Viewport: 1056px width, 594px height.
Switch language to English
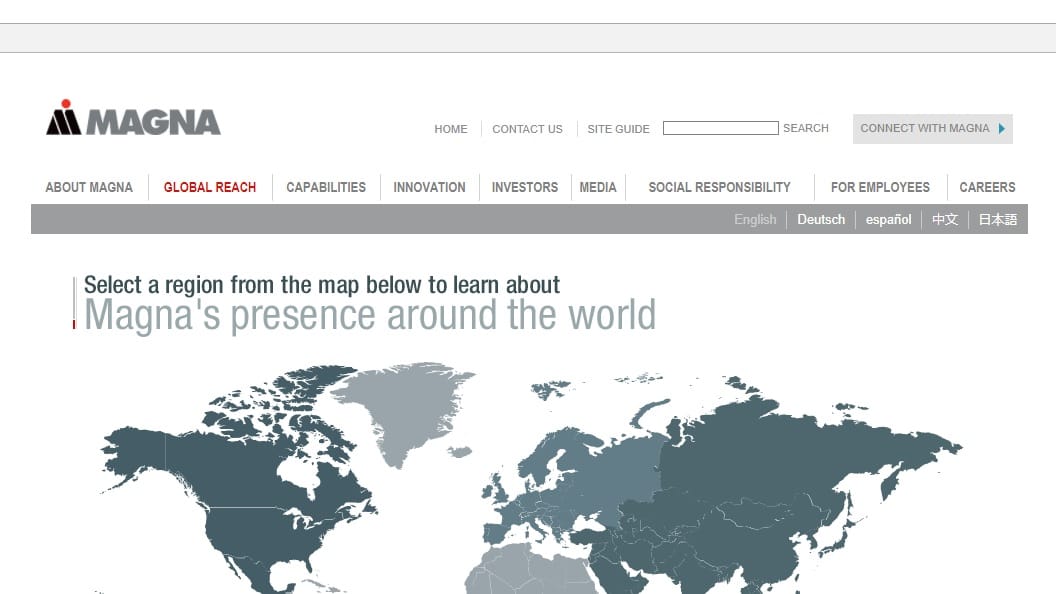755,220
